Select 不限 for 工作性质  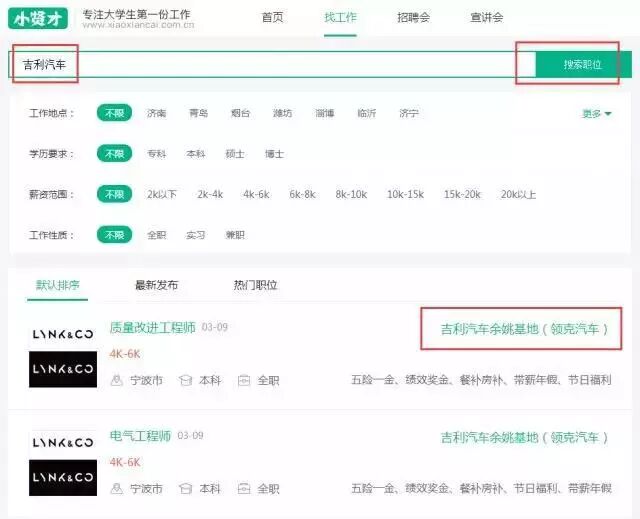114,235
